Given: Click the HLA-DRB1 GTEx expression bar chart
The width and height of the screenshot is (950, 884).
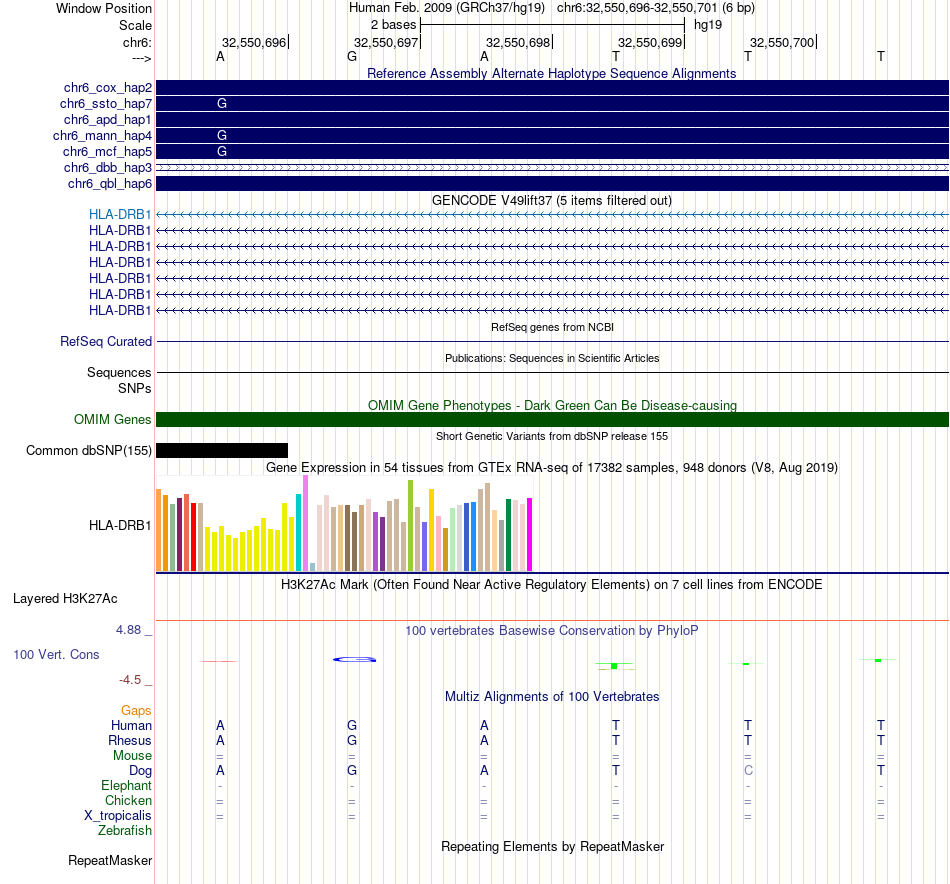Looking at the screenshot, I should tap(344, 523).
